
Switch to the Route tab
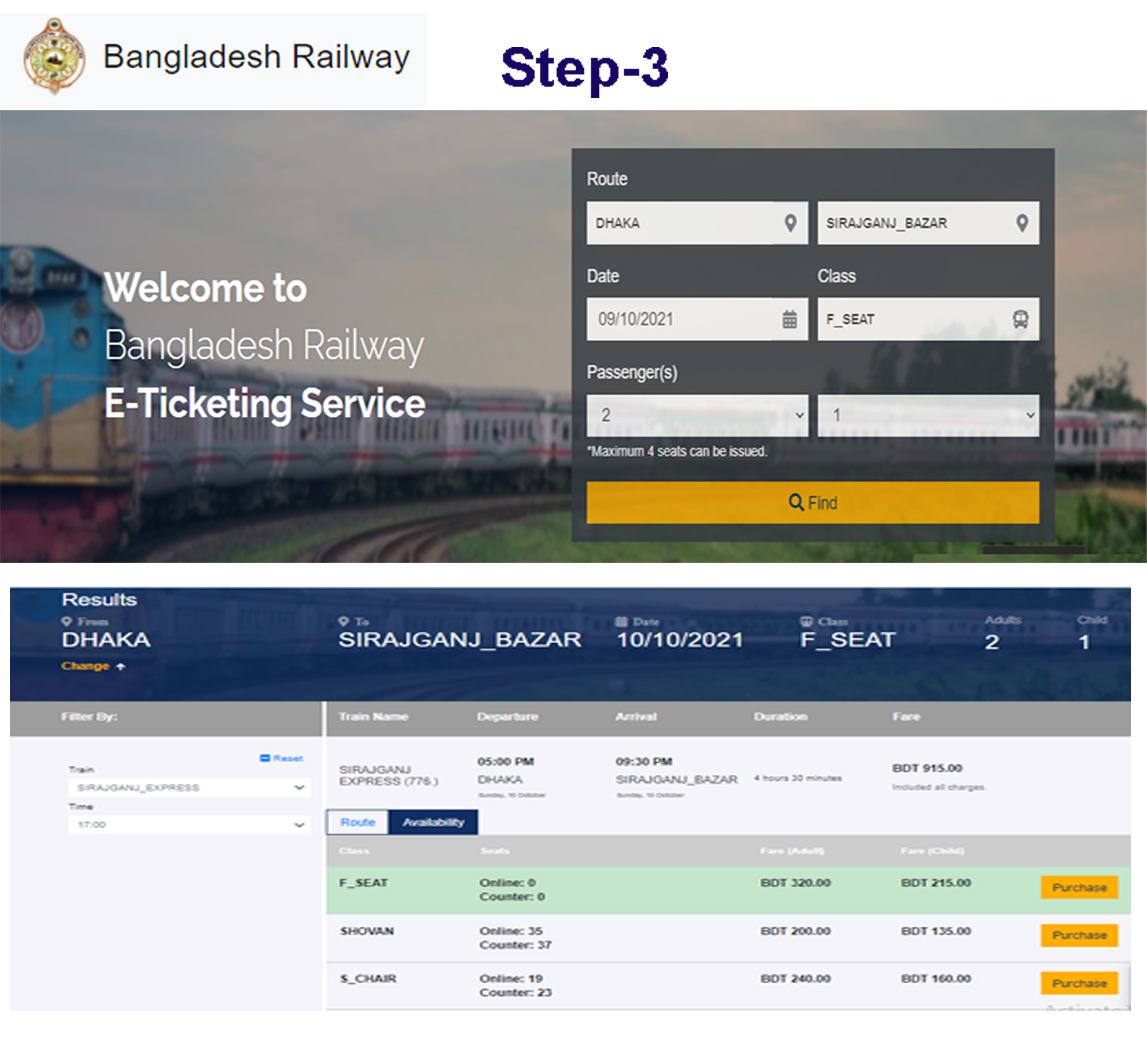358,822
